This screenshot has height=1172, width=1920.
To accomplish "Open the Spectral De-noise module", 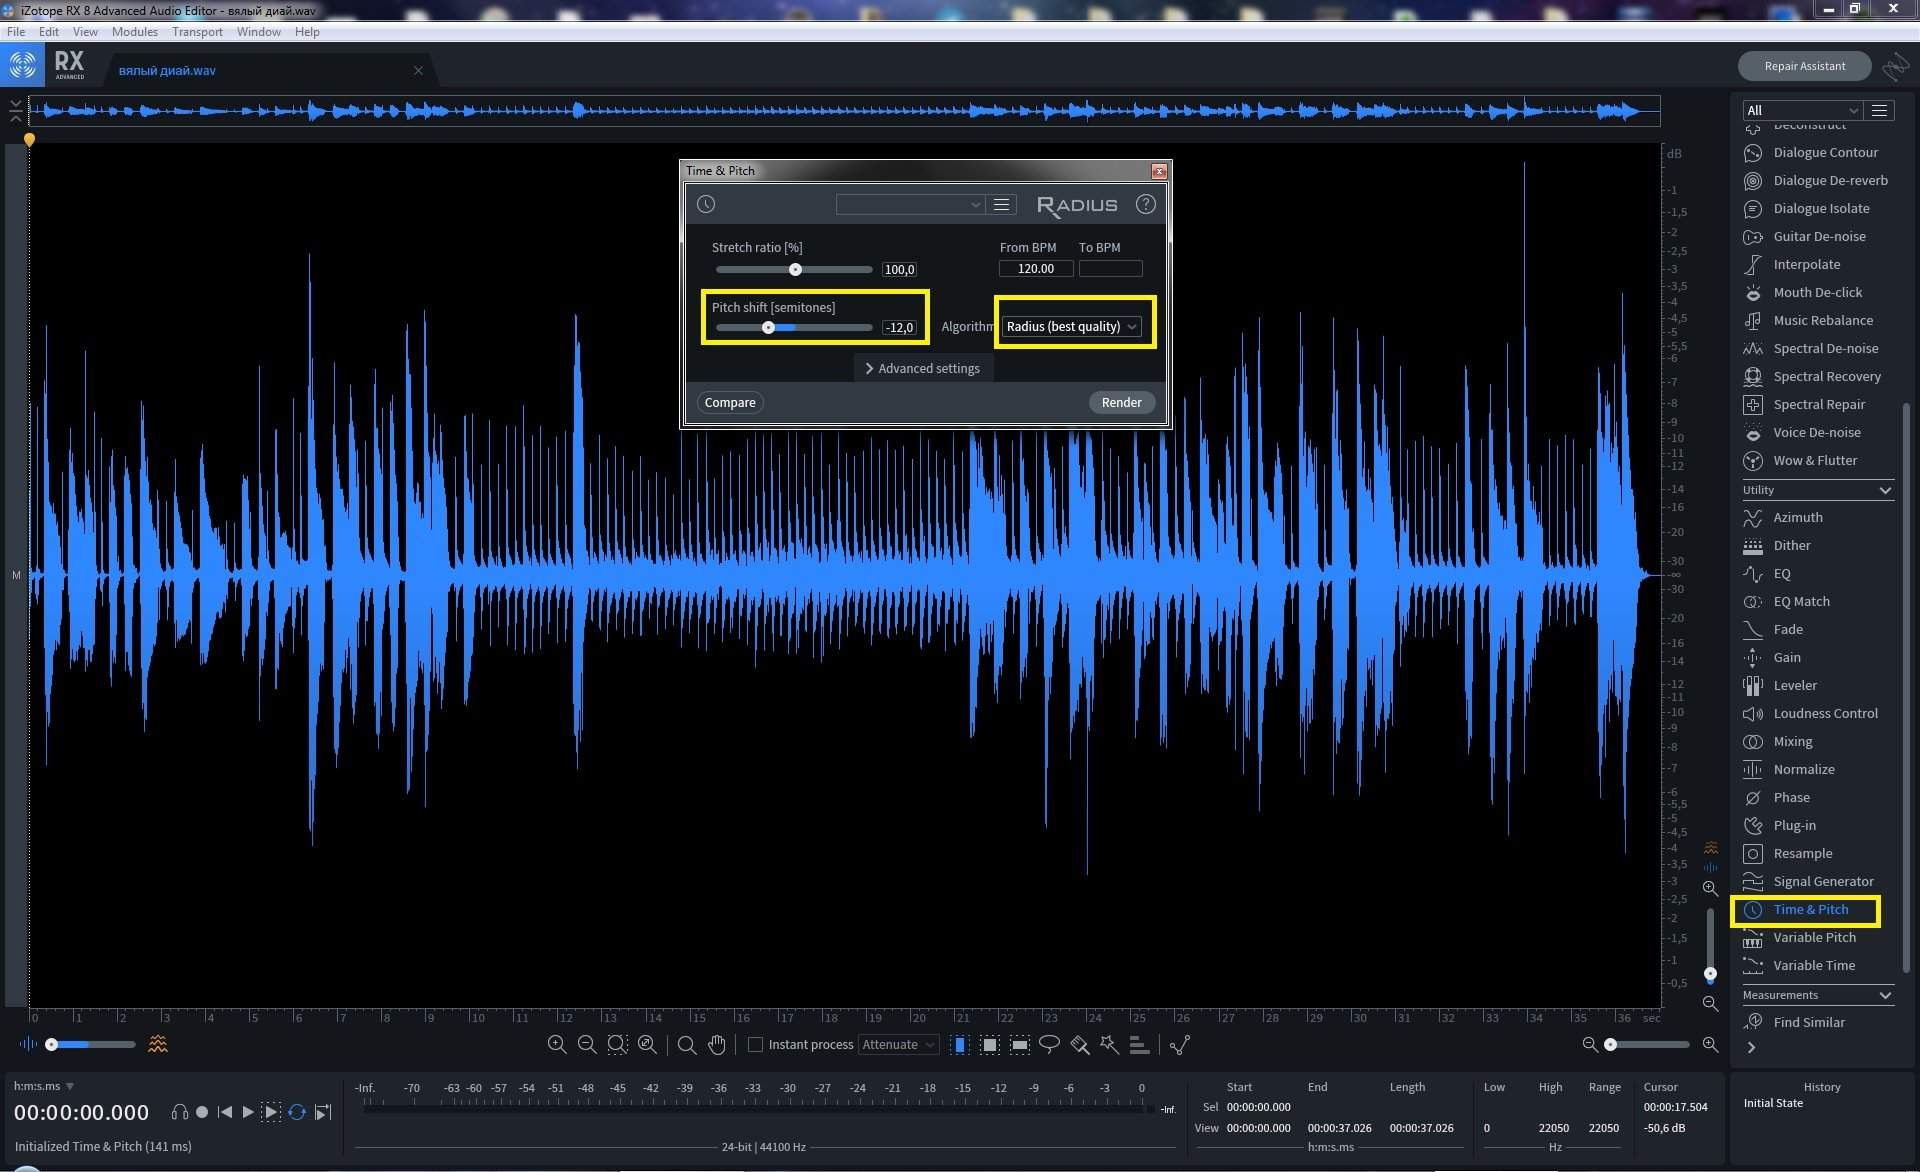I will [1825, 348].
